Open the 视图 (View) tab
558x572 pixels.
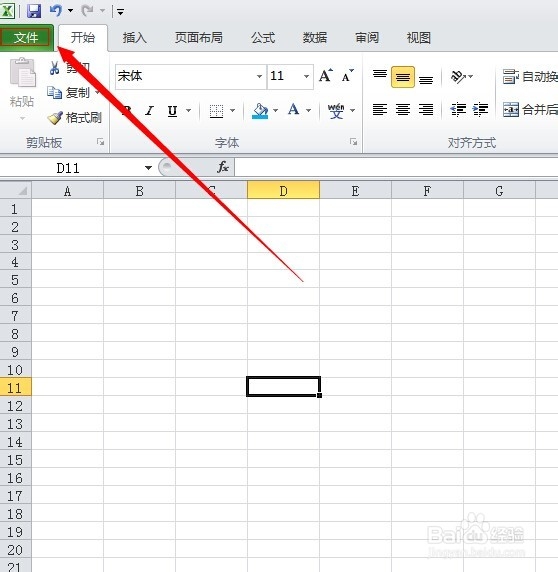tap(419, 38)
